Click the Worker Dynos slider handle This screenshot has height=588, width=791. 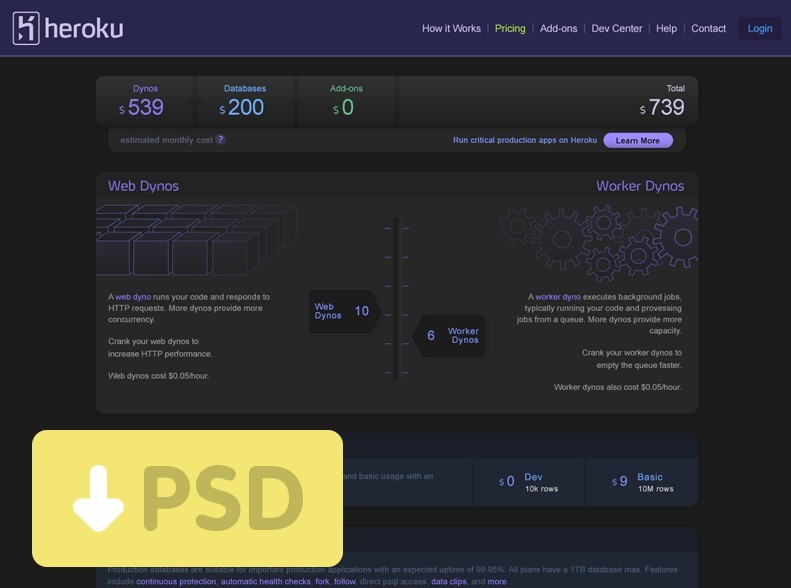448,336
